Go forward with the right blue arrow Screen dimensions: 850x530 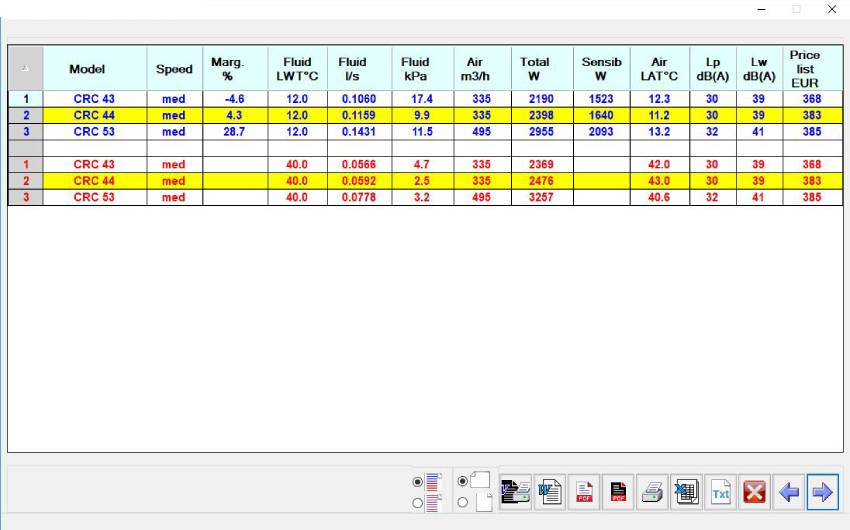[823, 492]
